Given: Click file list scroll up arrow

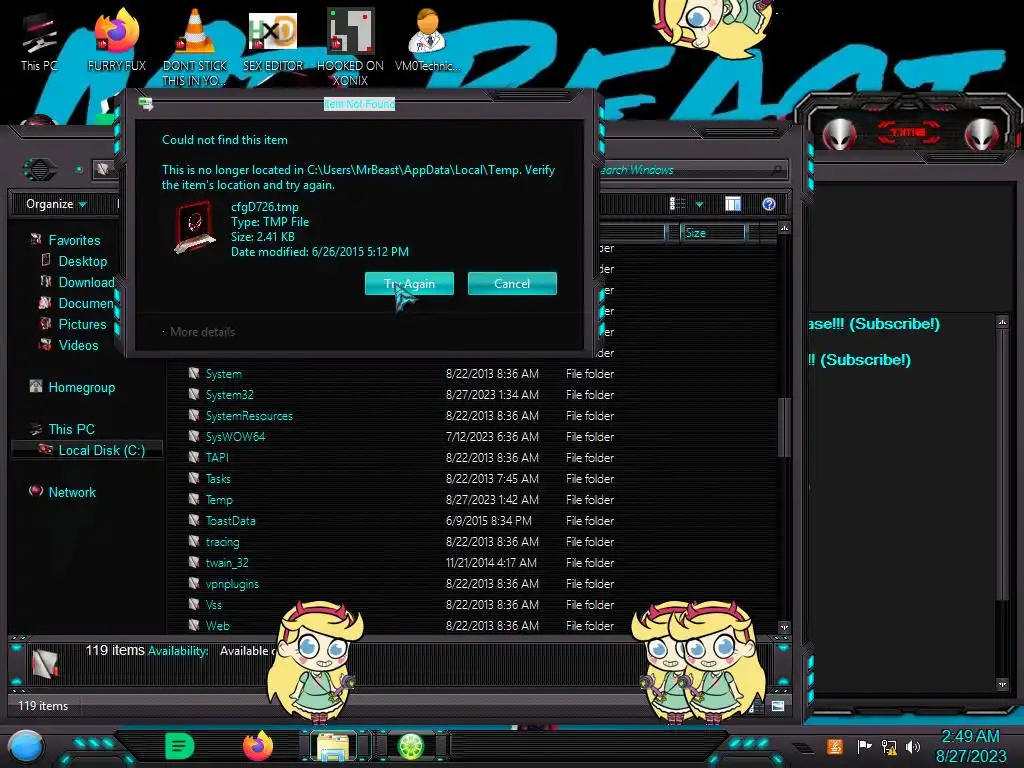Looking at the screenshot, I should pos(784,228).
